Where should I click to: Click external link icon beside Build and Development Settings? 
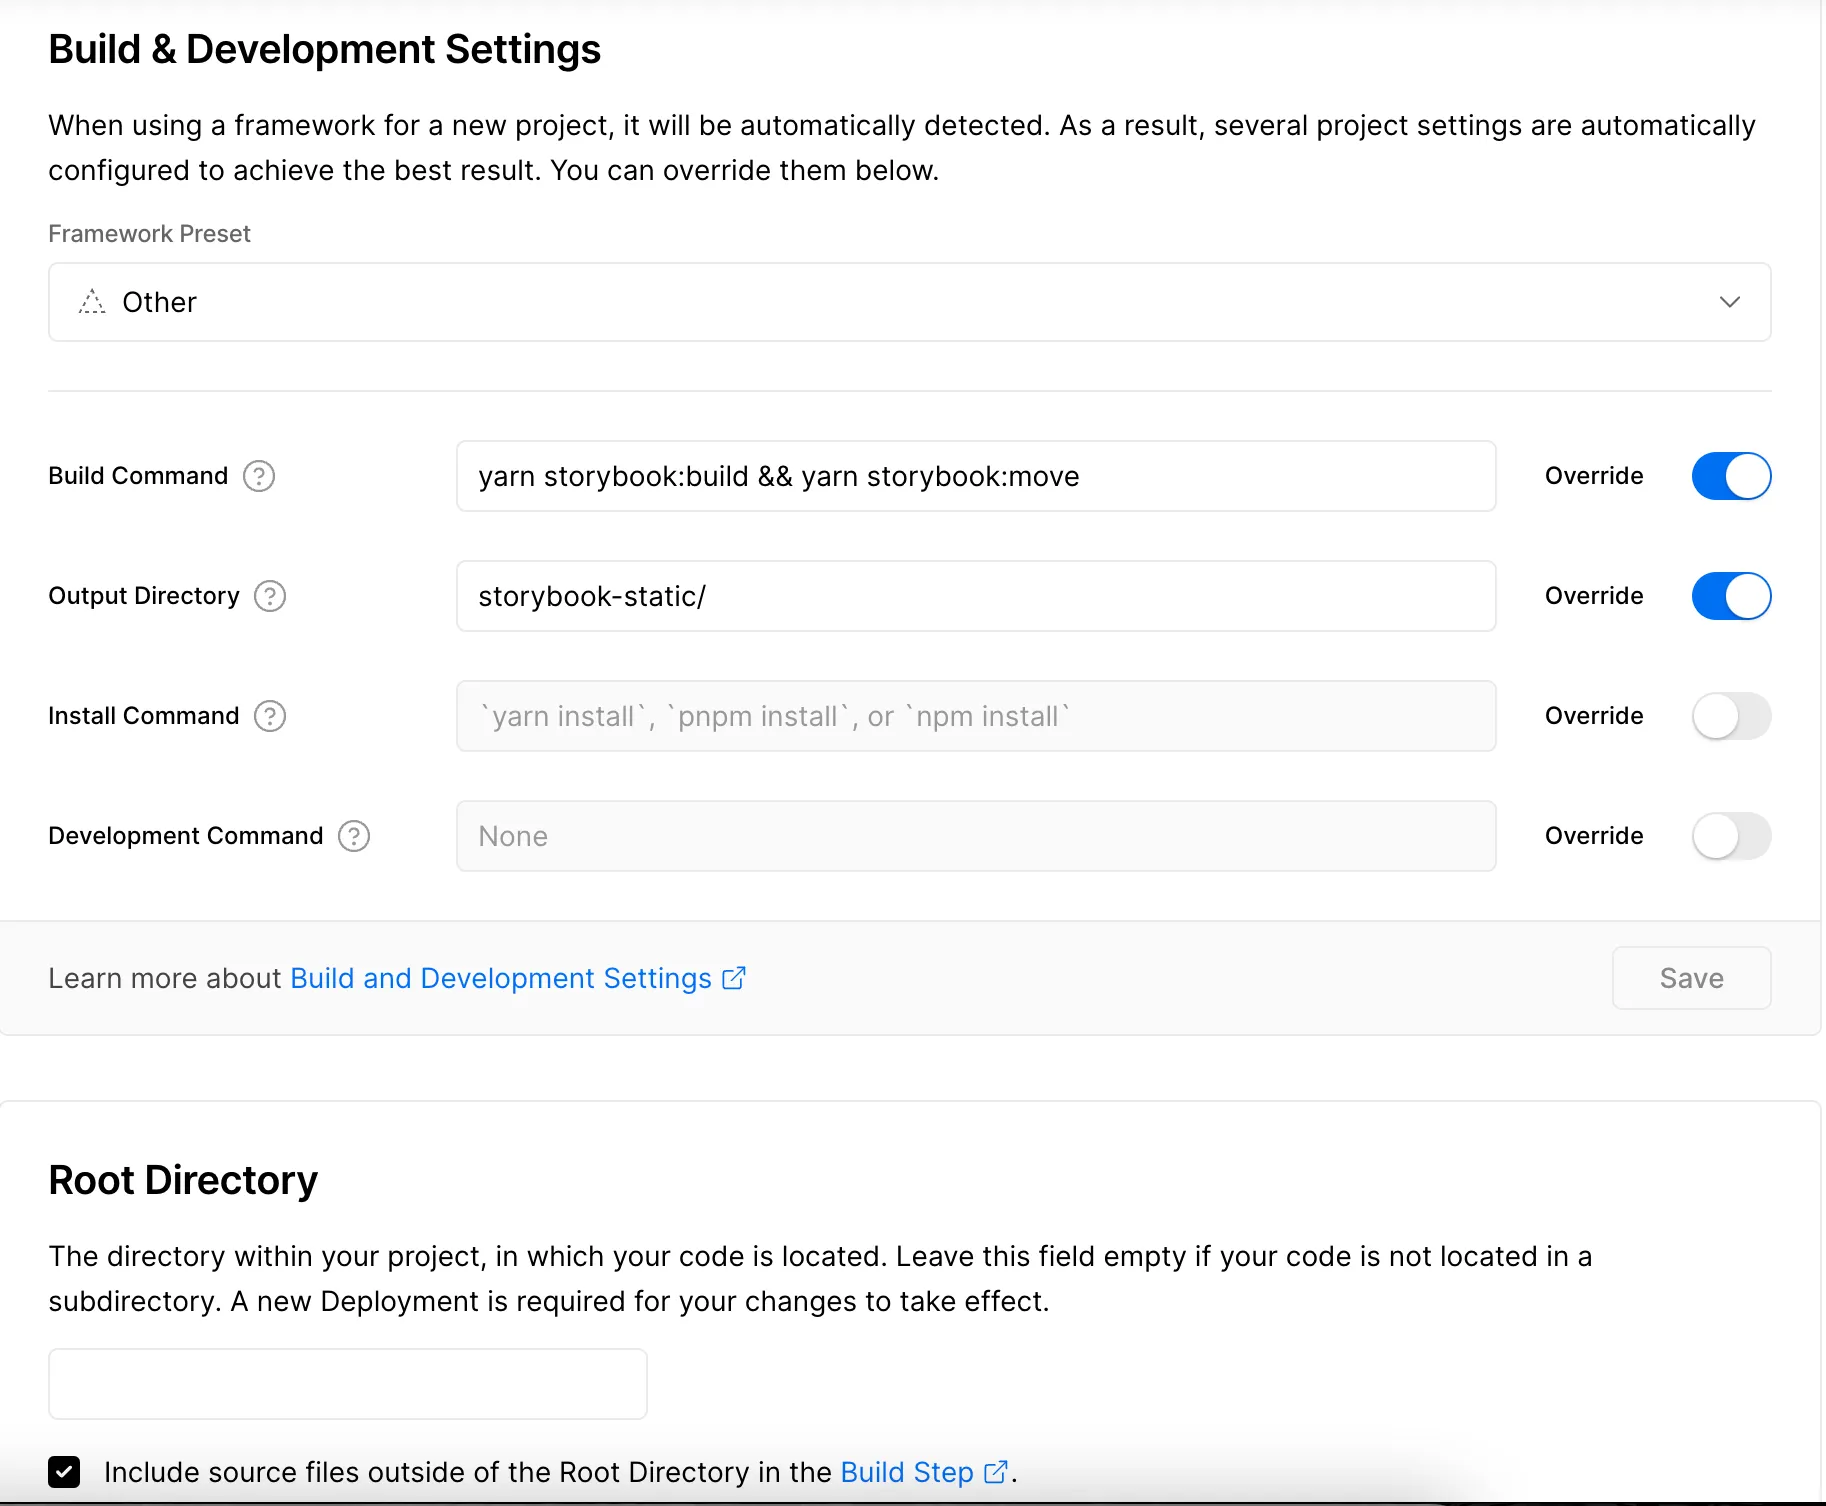[x=734, y=978]
